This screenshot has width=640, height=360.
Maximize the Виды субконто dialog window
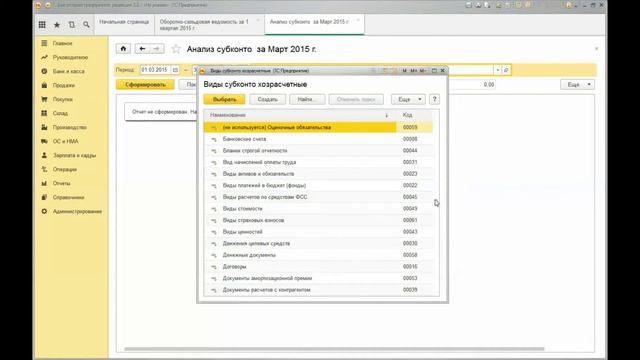pyautogui.click(x=434, y=71)
